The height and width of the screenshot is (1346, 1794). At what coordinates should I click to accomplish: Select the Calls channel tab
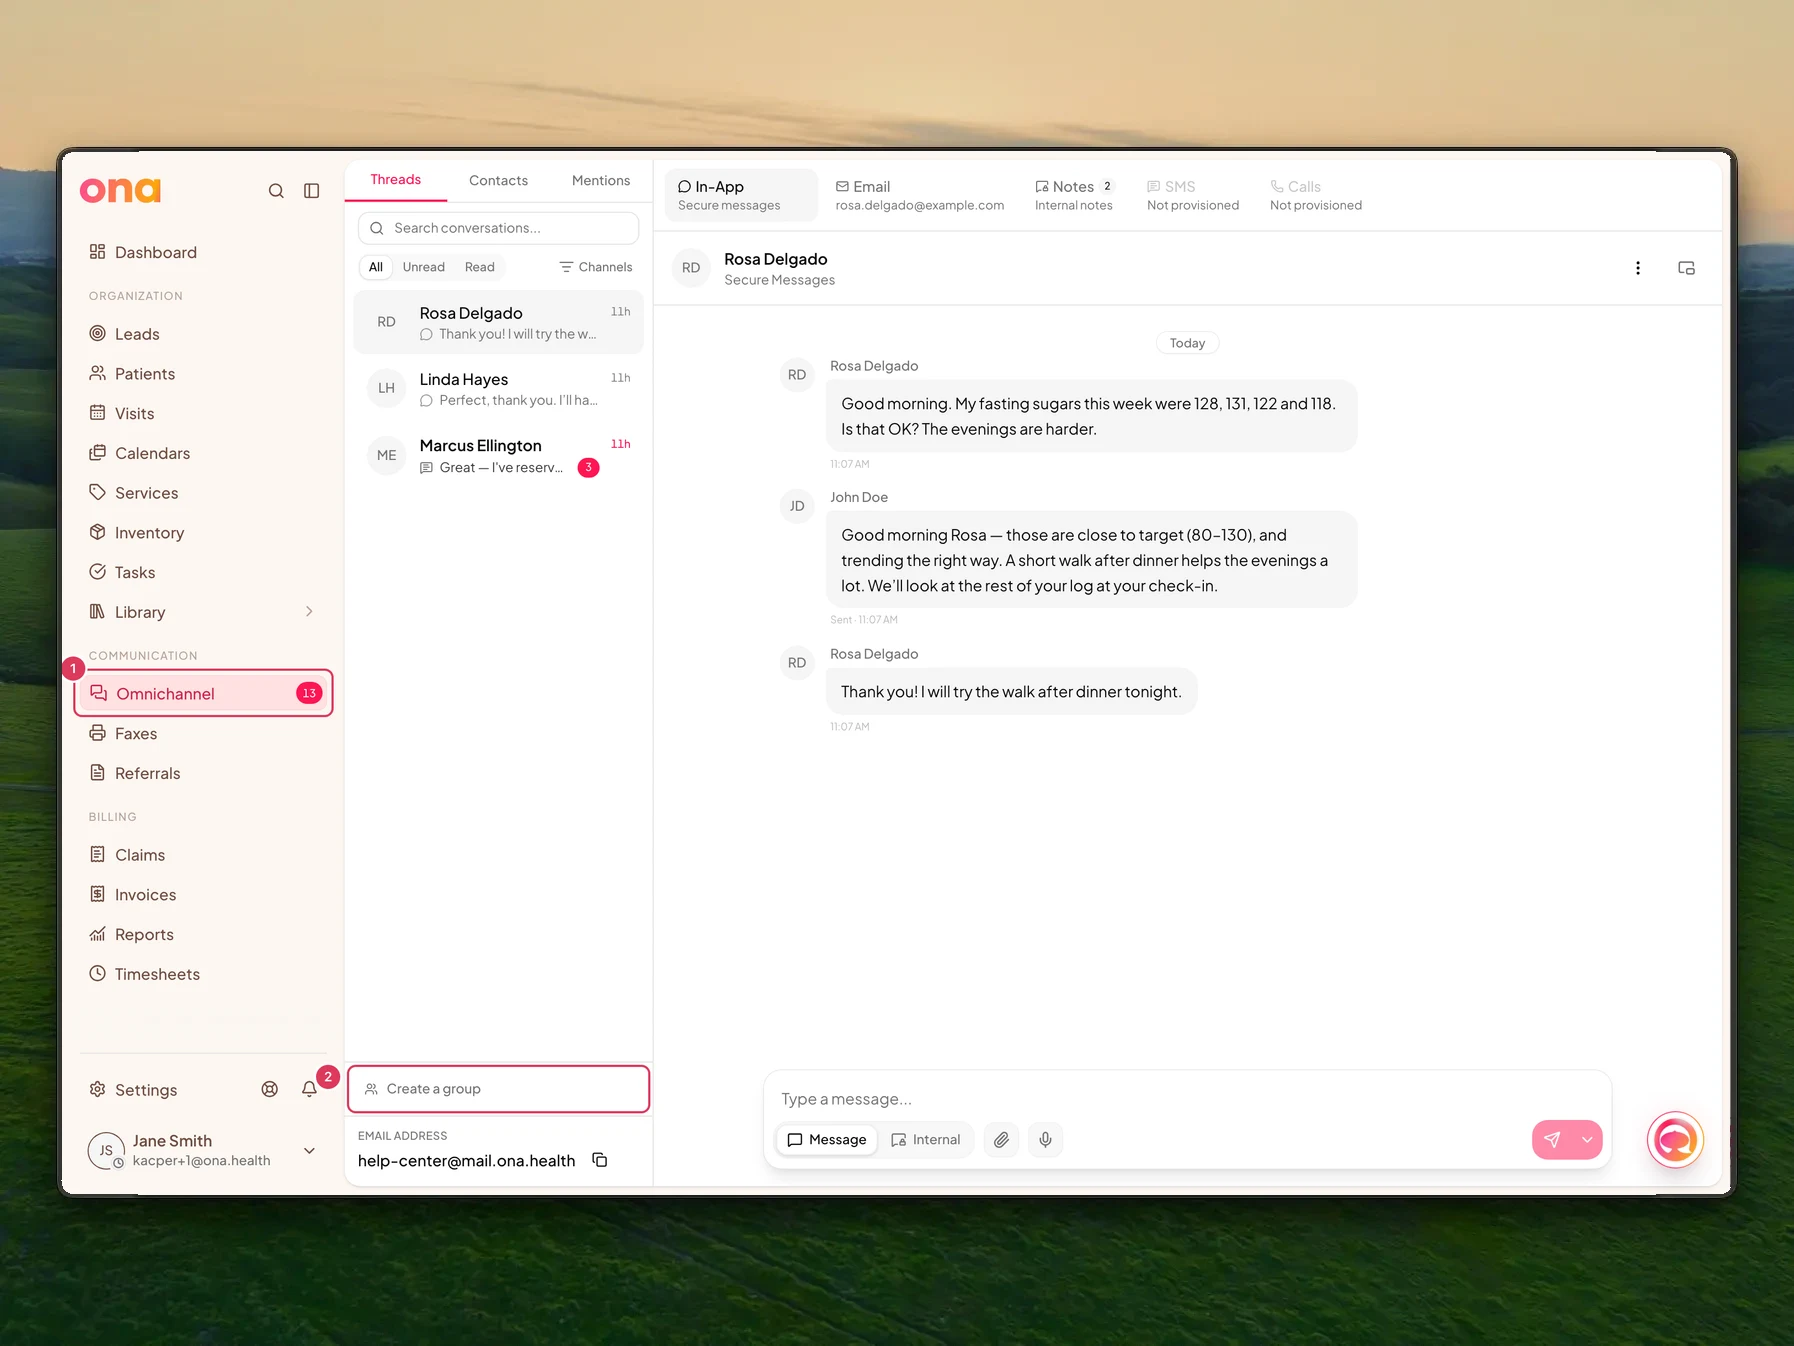click(x=1315, y=195)
